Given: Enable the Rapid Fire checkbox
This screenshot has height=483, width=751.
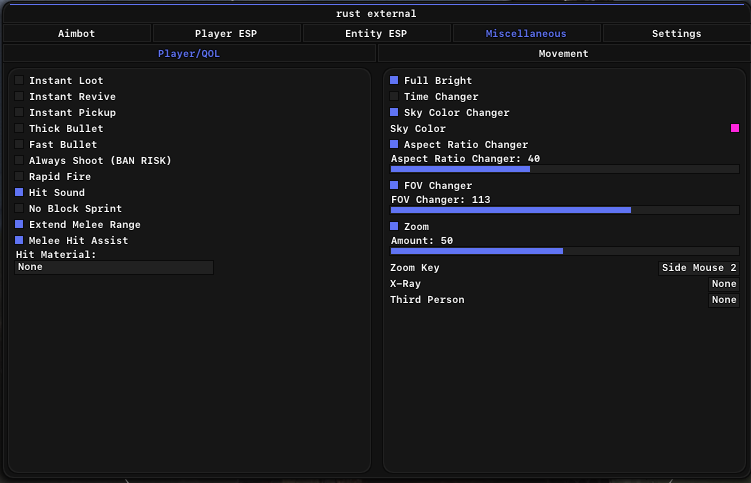Looking at the screenshot, I should (19, 176).
